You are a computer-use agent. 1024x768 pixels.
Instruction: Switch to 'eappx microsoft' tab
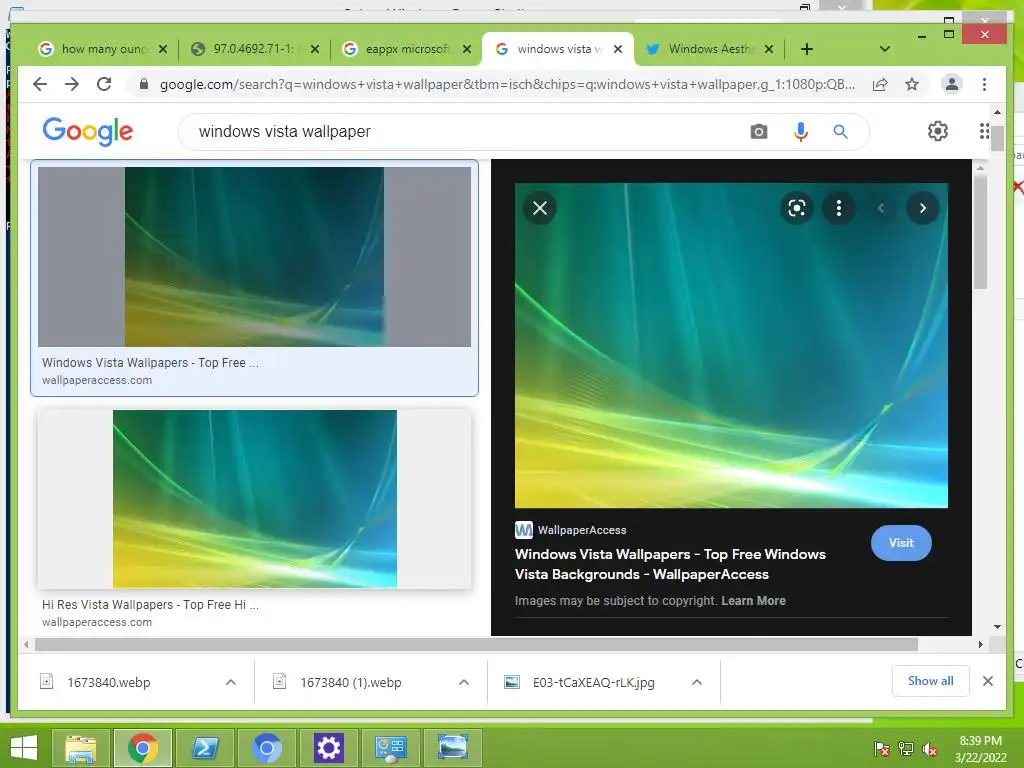pyautogui.click(x=400, y=49)
